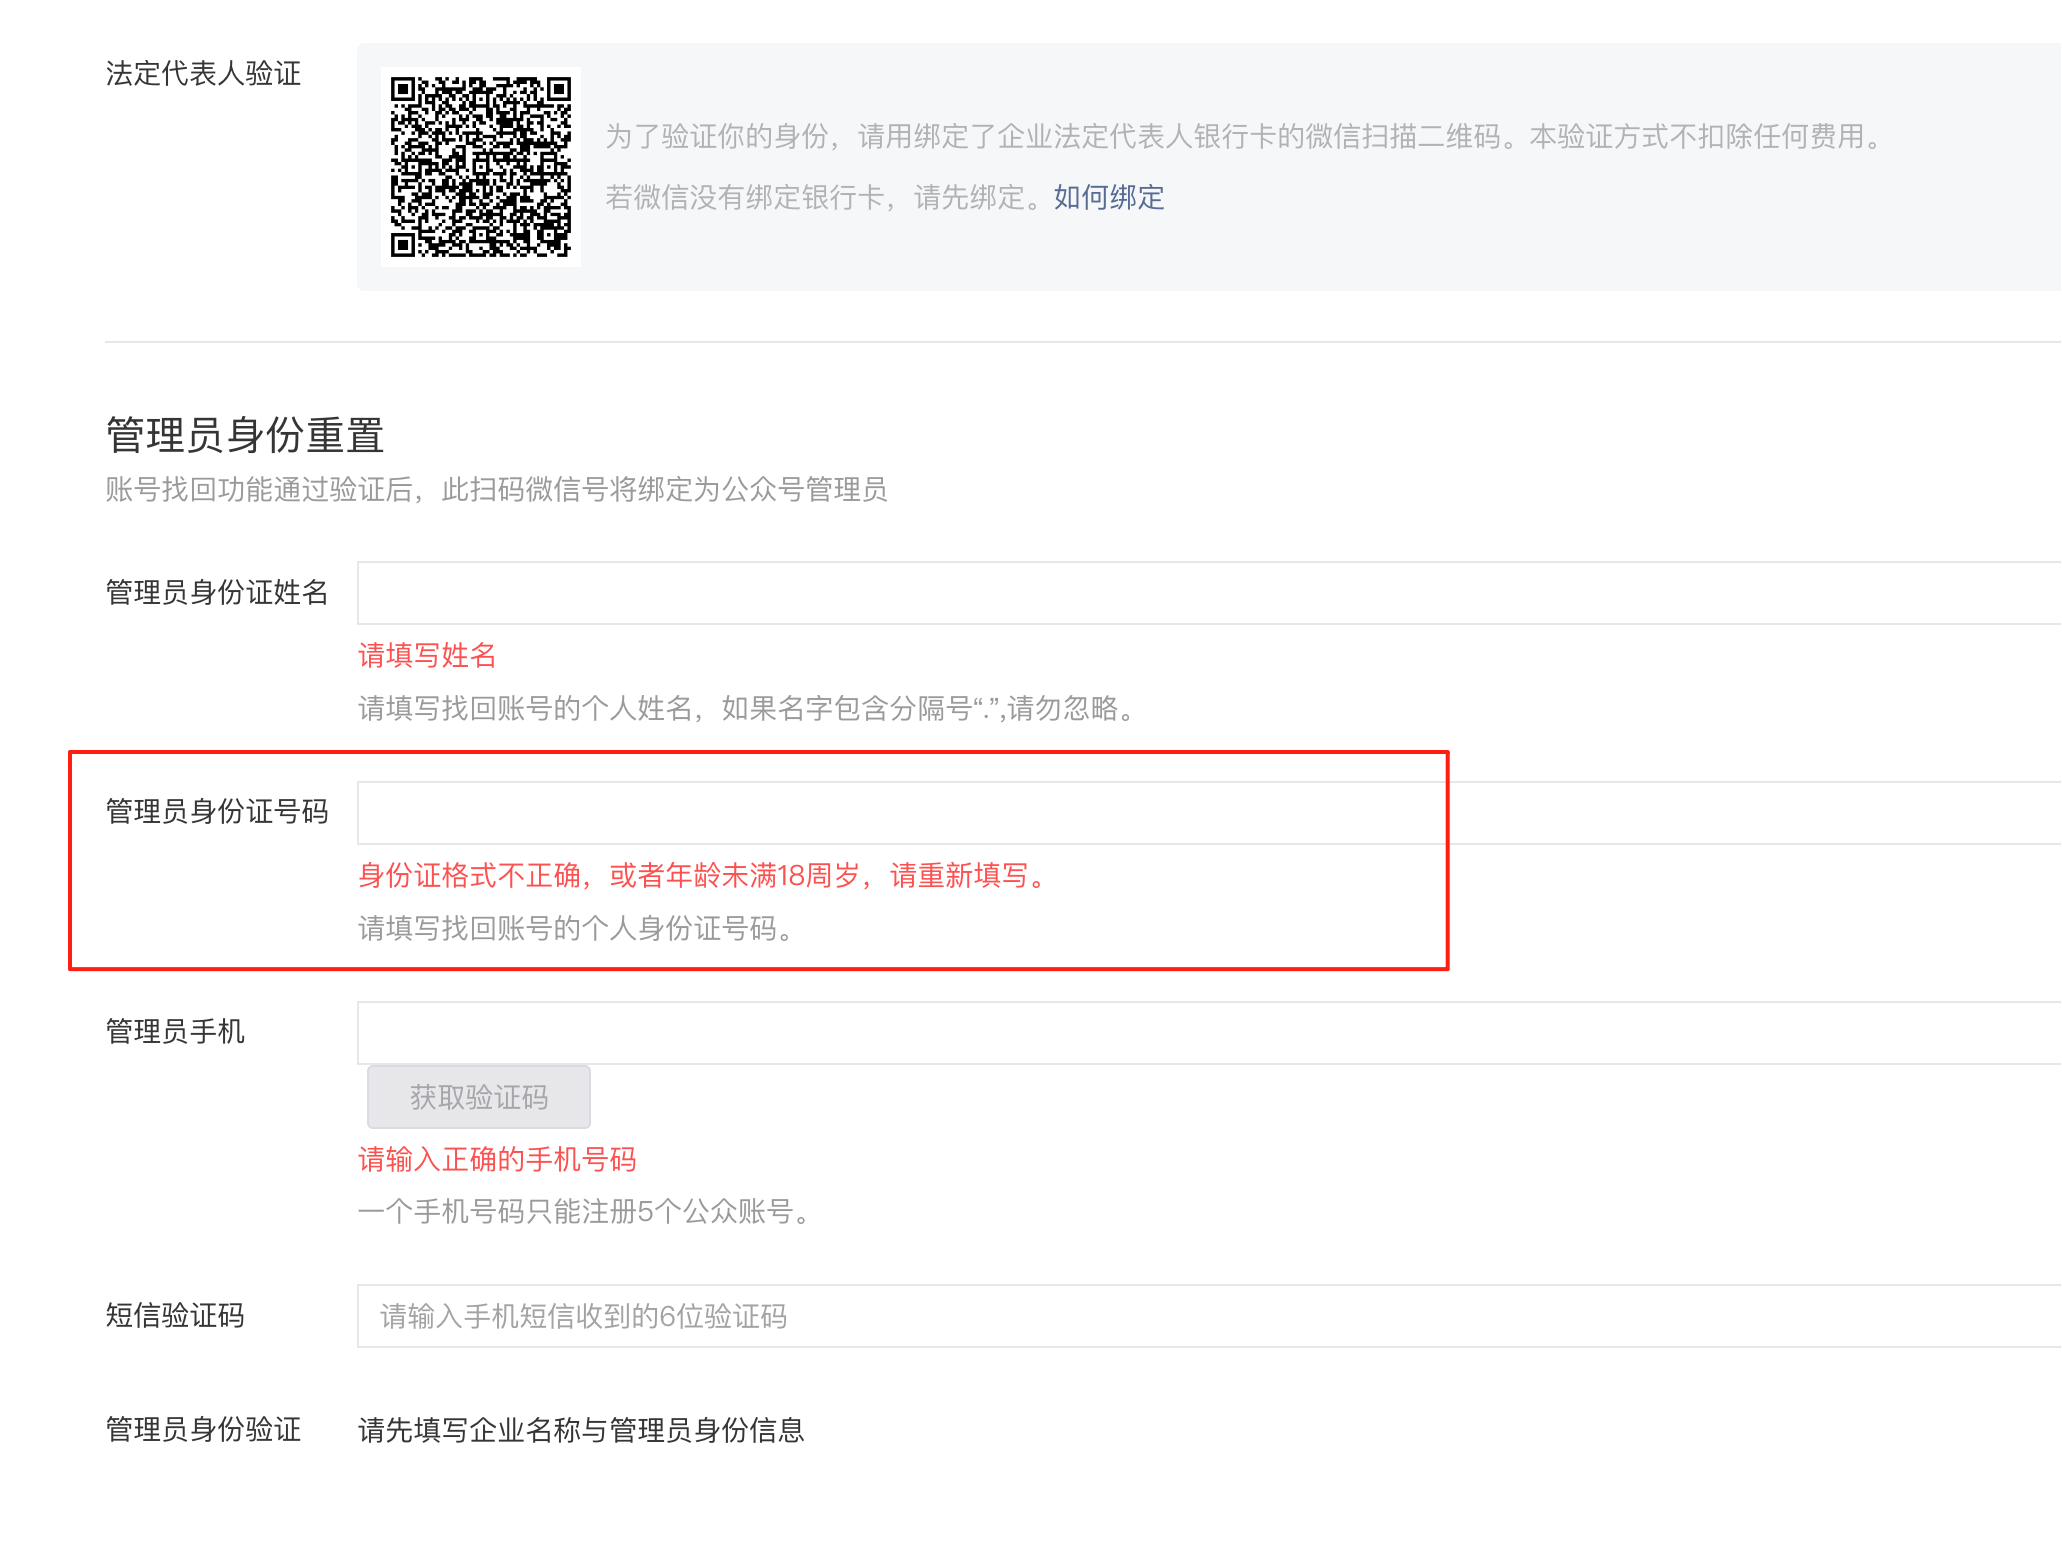The image size is (2062, 1558).
Task: Click the 短信验证码 six-digit code field
Action: pyautogui.click(x=1208, y=1316)
